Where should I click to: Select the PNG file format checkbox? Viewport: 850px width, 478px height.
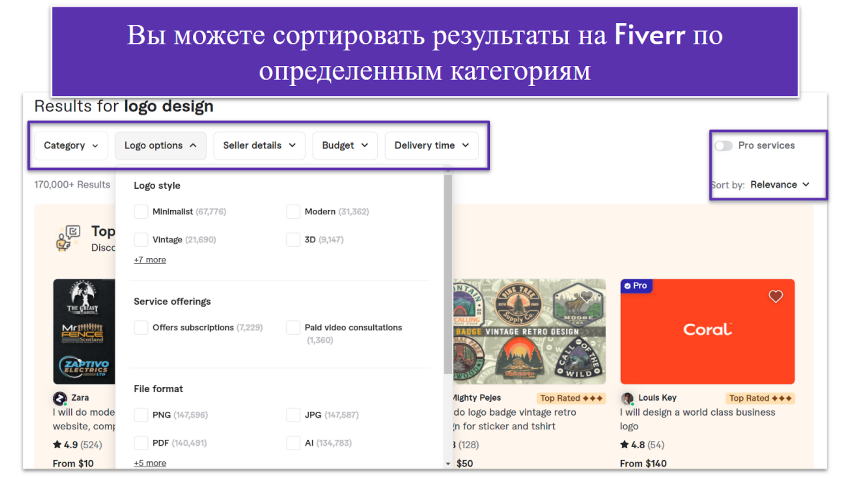tap(141, 415)
